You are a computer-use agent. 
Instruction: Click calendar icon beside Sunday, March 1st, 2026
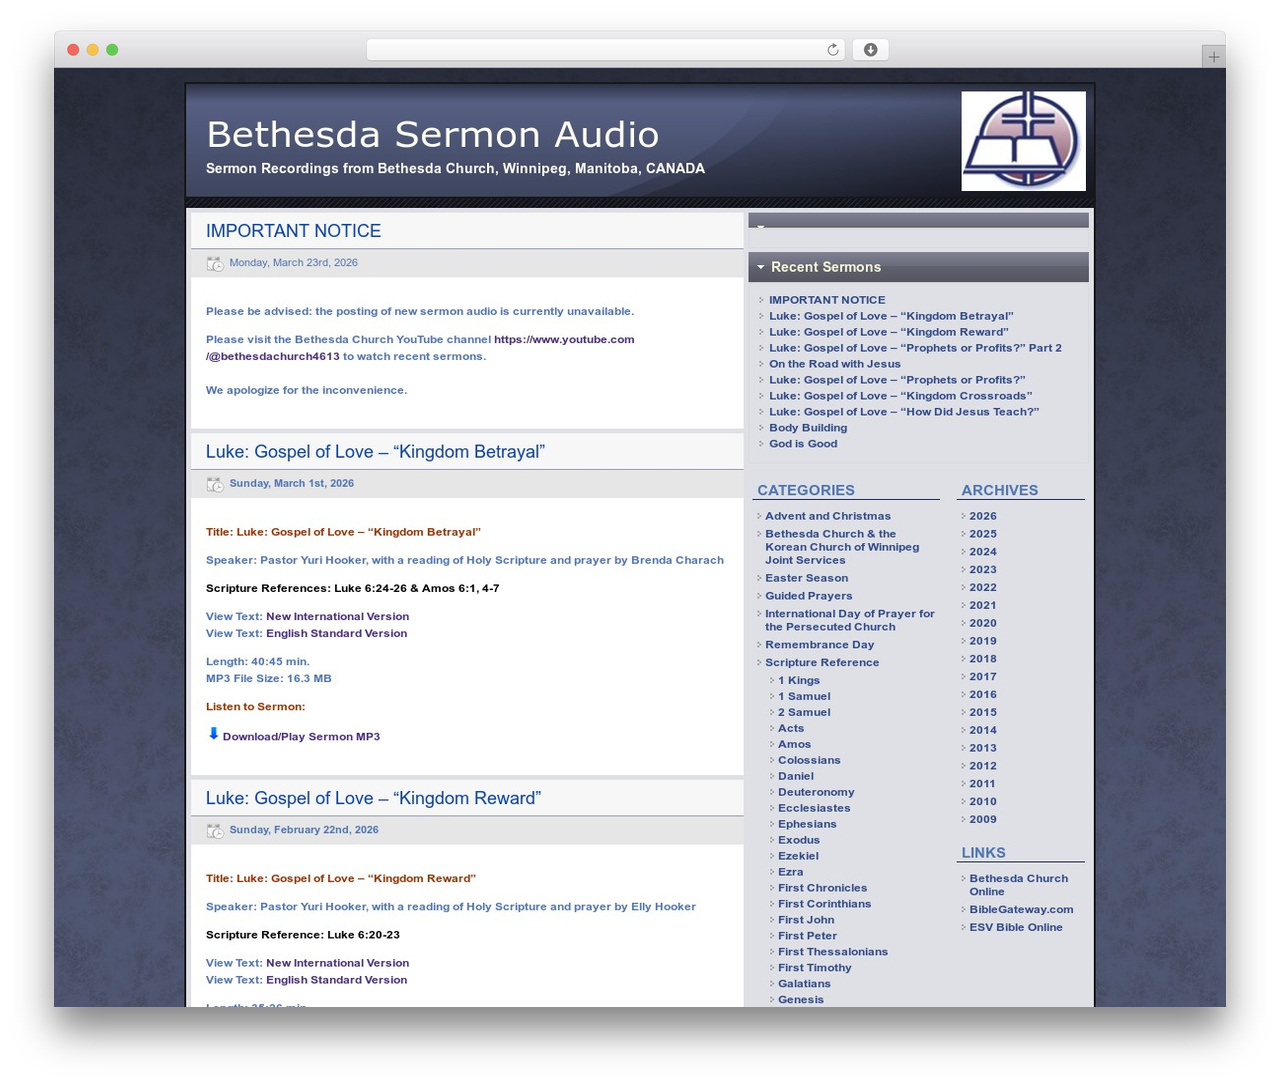(x=215, y=484)
